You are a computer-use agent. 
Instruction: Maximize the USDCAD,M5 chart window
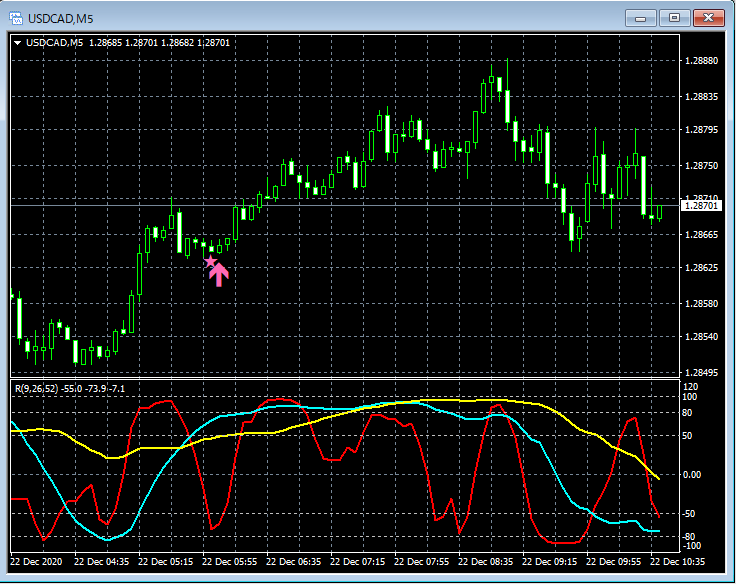coord(674,17)
